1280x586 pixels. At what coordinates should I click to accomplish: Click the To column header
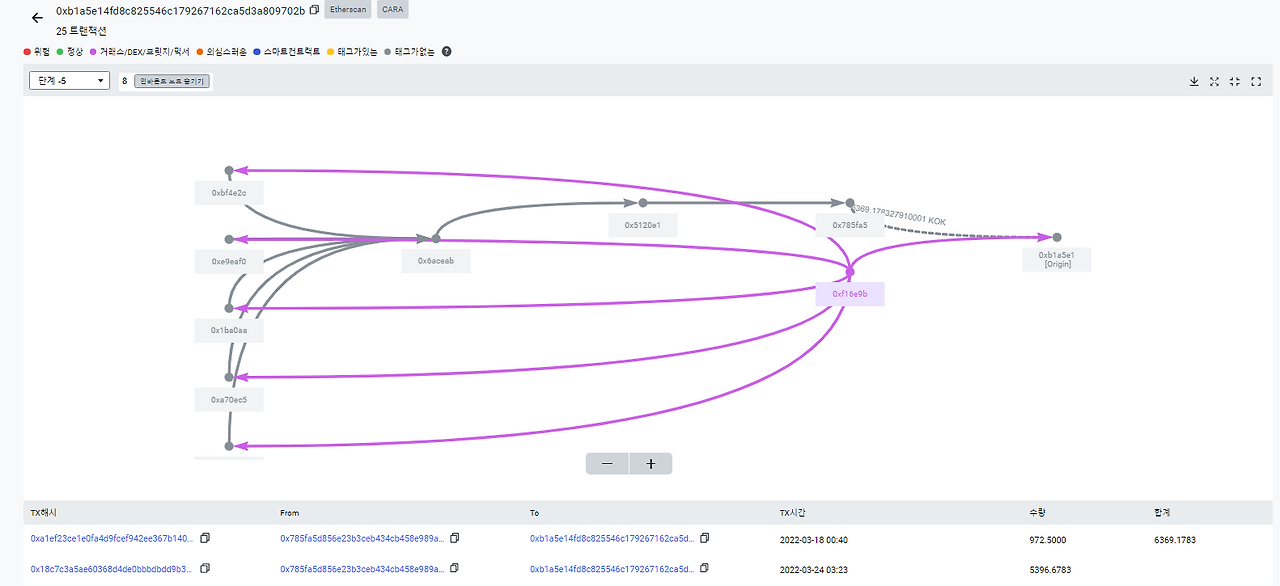[x=535, y=512]
